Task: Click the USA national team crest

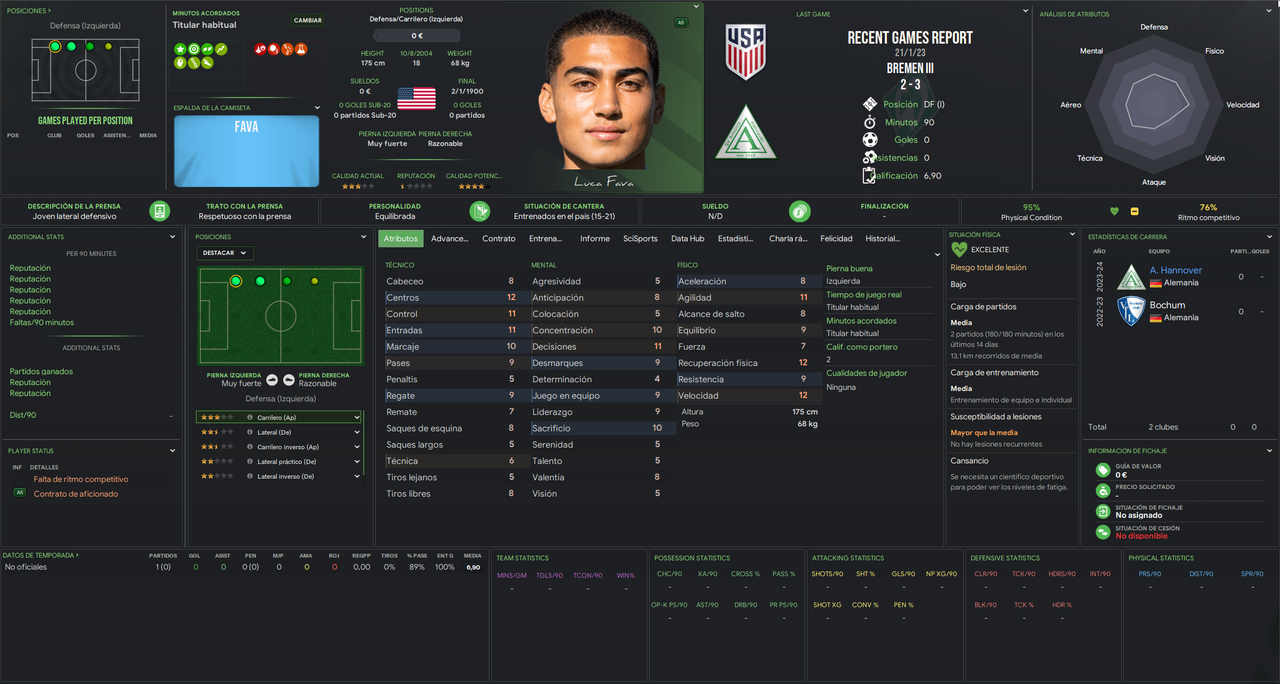Action: pyautogui.click(x=745, y=51)
